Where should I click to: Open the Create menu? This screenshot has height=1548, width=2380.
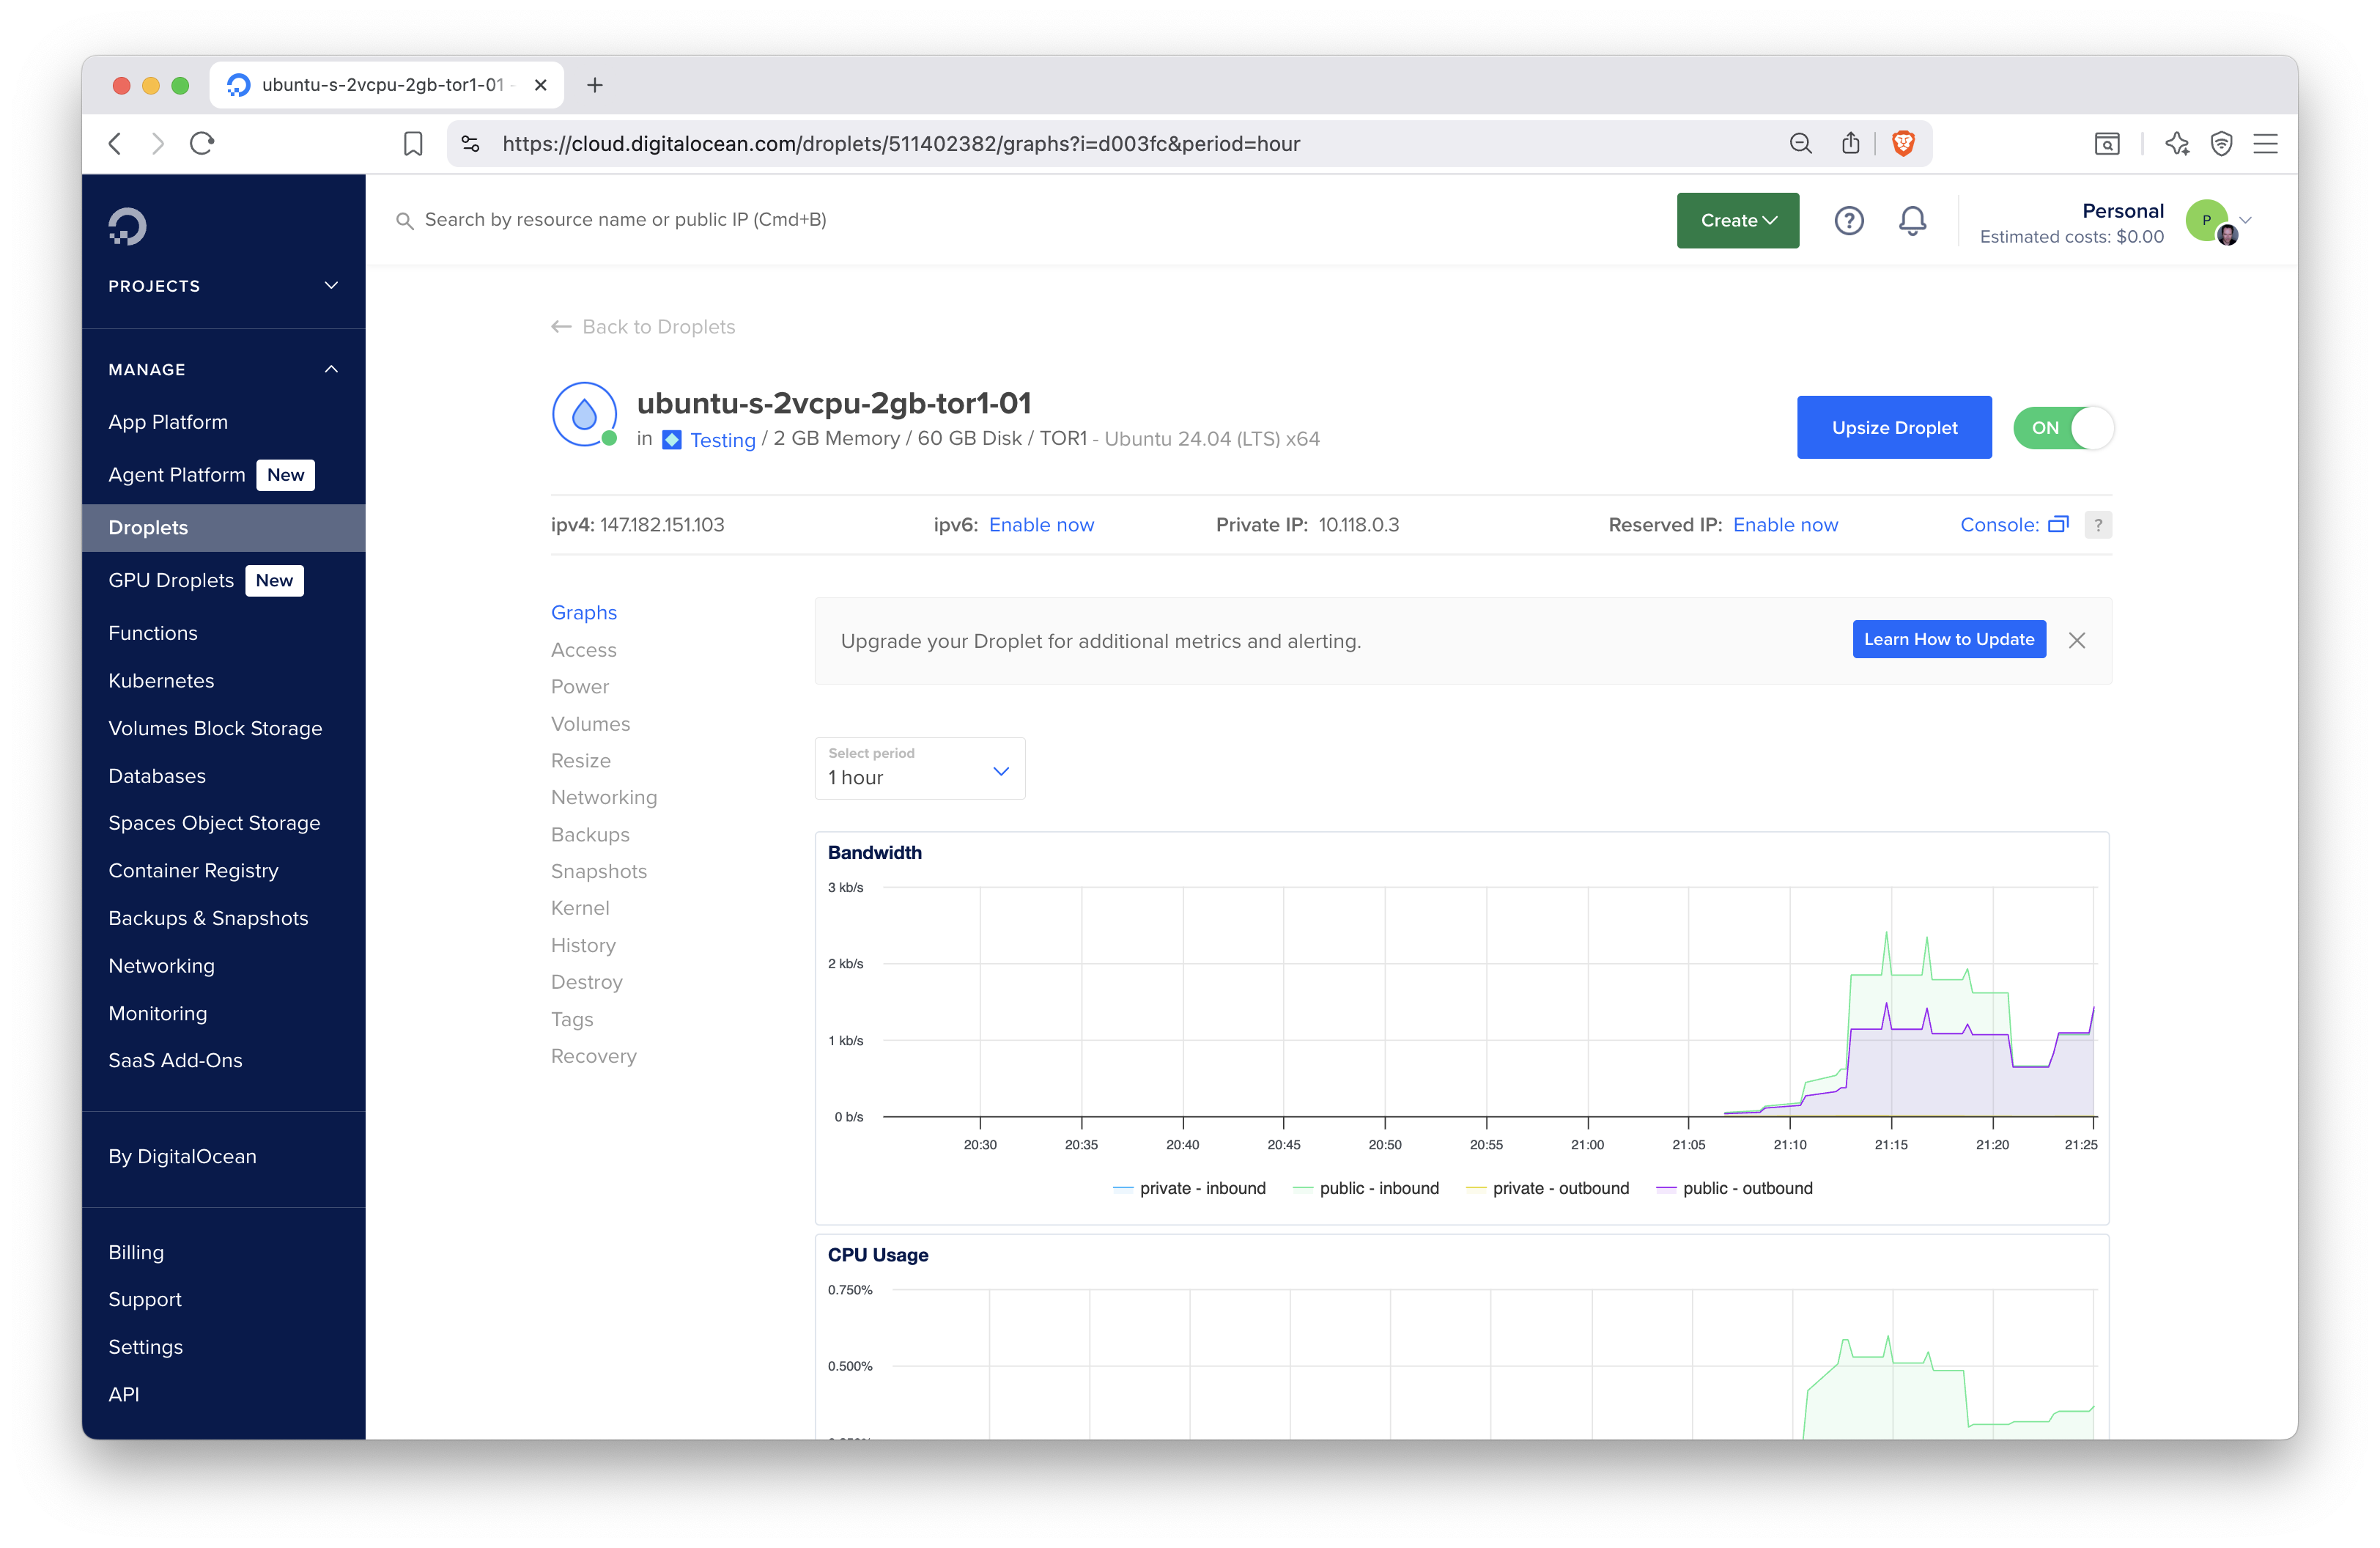pyautogui.click(x=1737, y=220)
